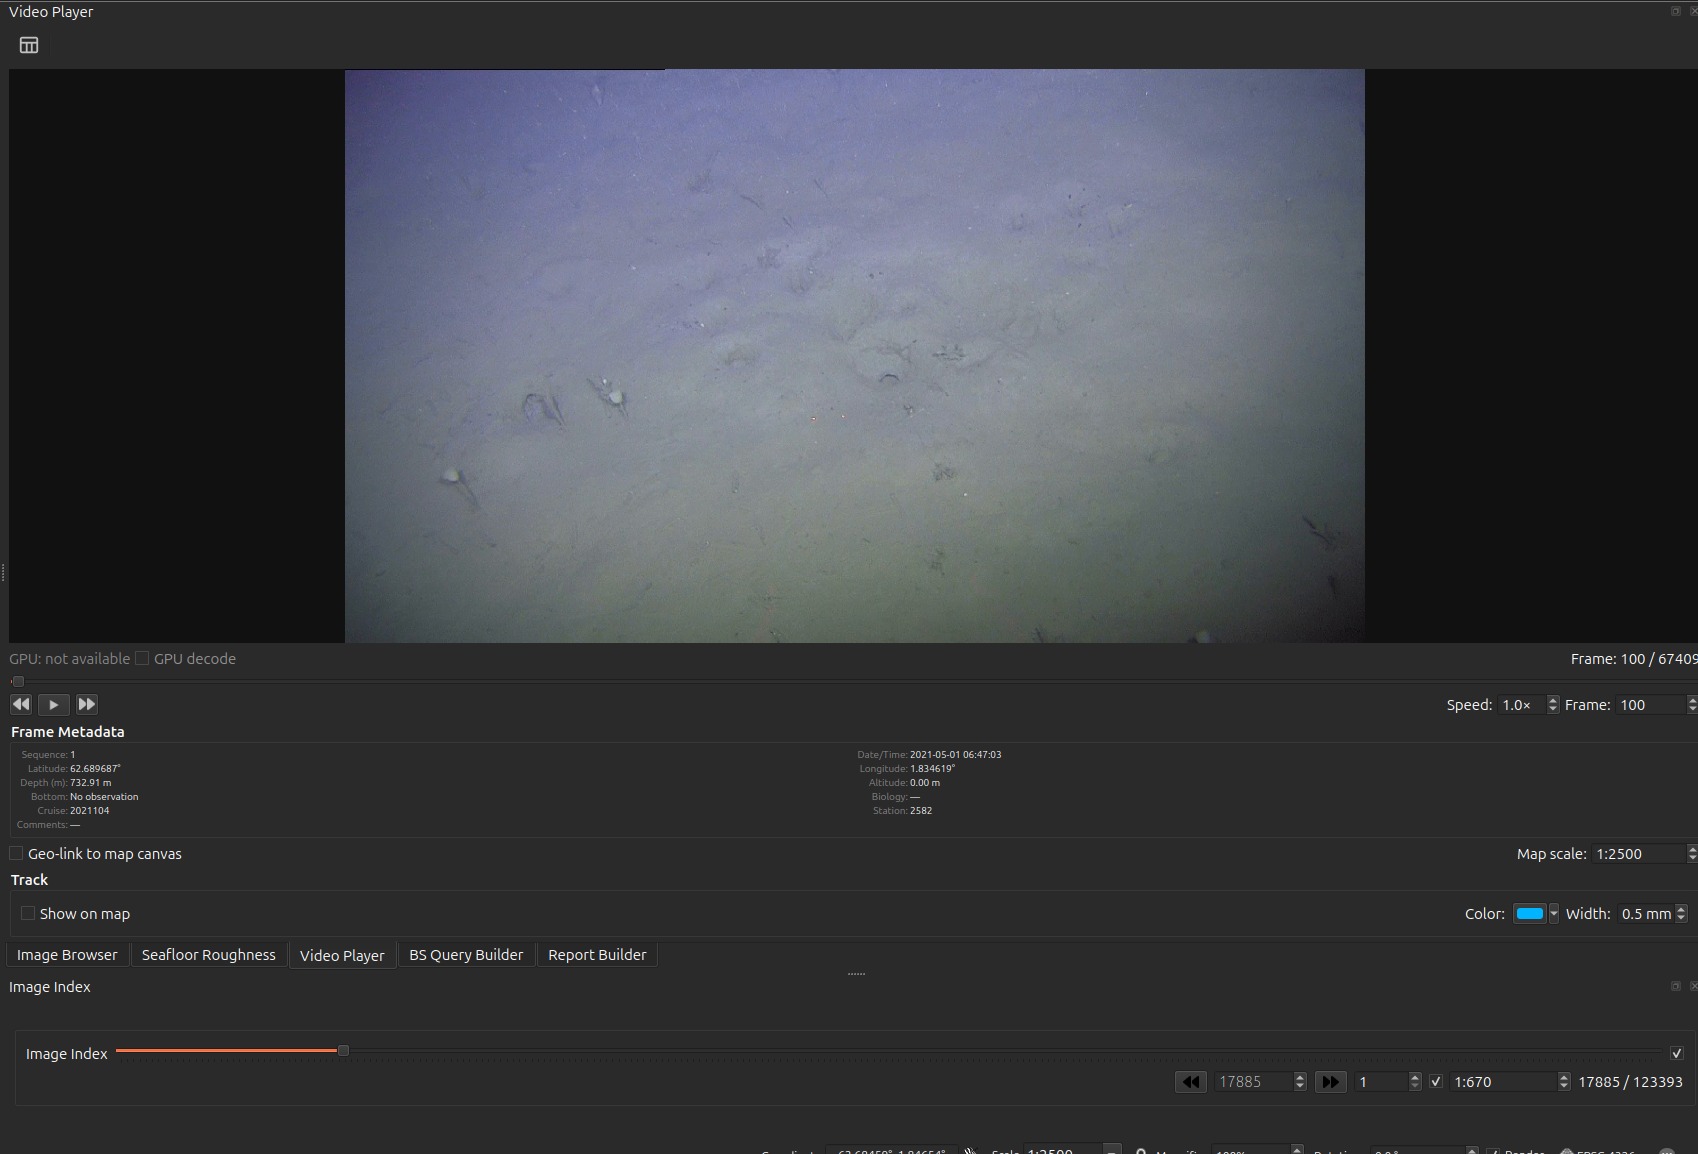Select the Cruise value 2021104
The height and width of the screenshot is (1154, 1698).
pos(90,810)
